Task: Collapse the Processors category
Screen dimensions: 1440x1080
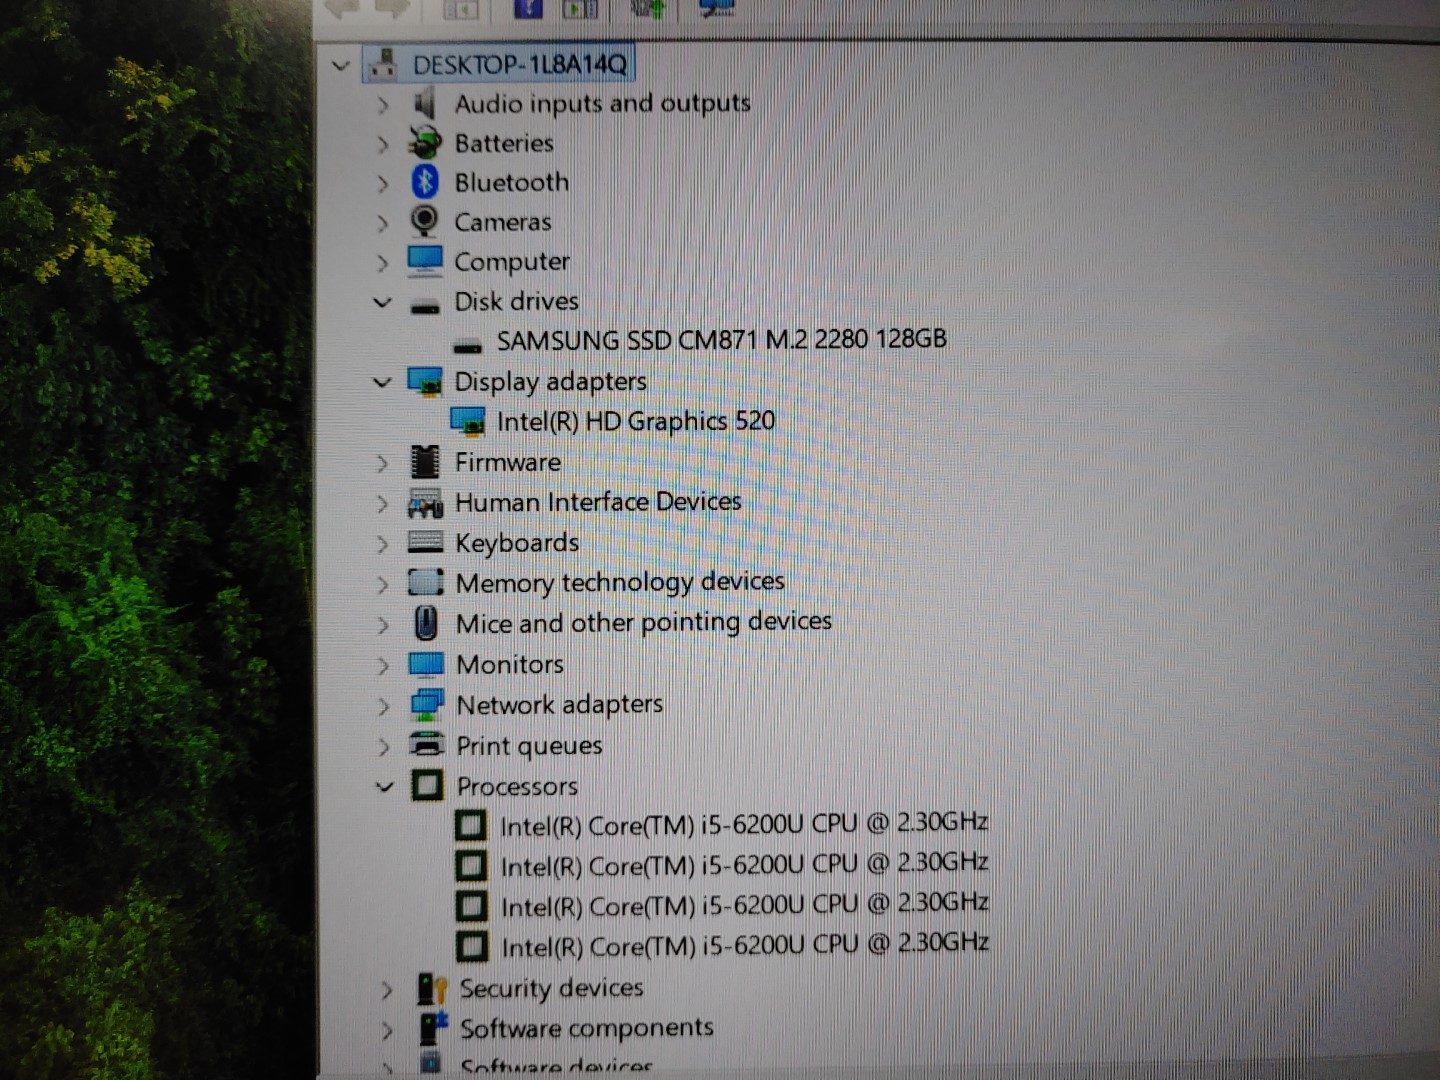Action: (x=384, y=787)
